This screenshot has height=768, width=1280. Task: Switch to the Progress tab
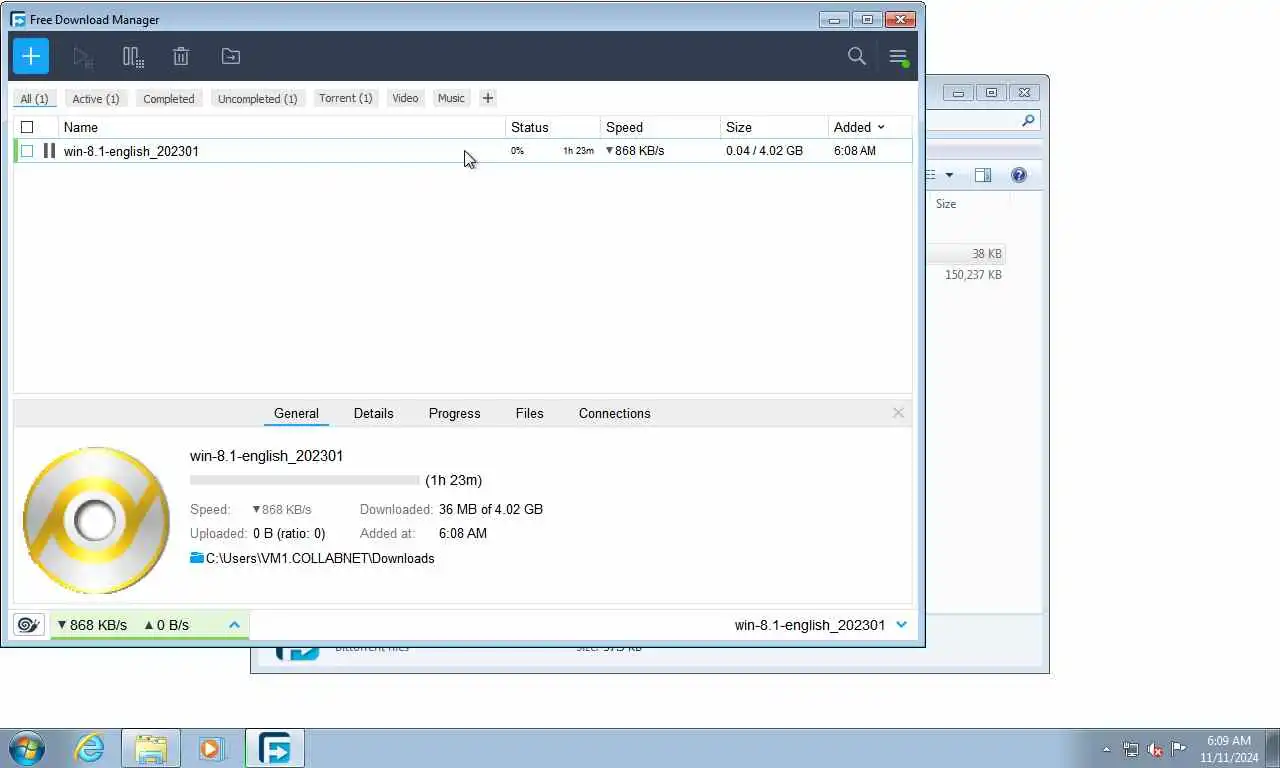[455, 413]
